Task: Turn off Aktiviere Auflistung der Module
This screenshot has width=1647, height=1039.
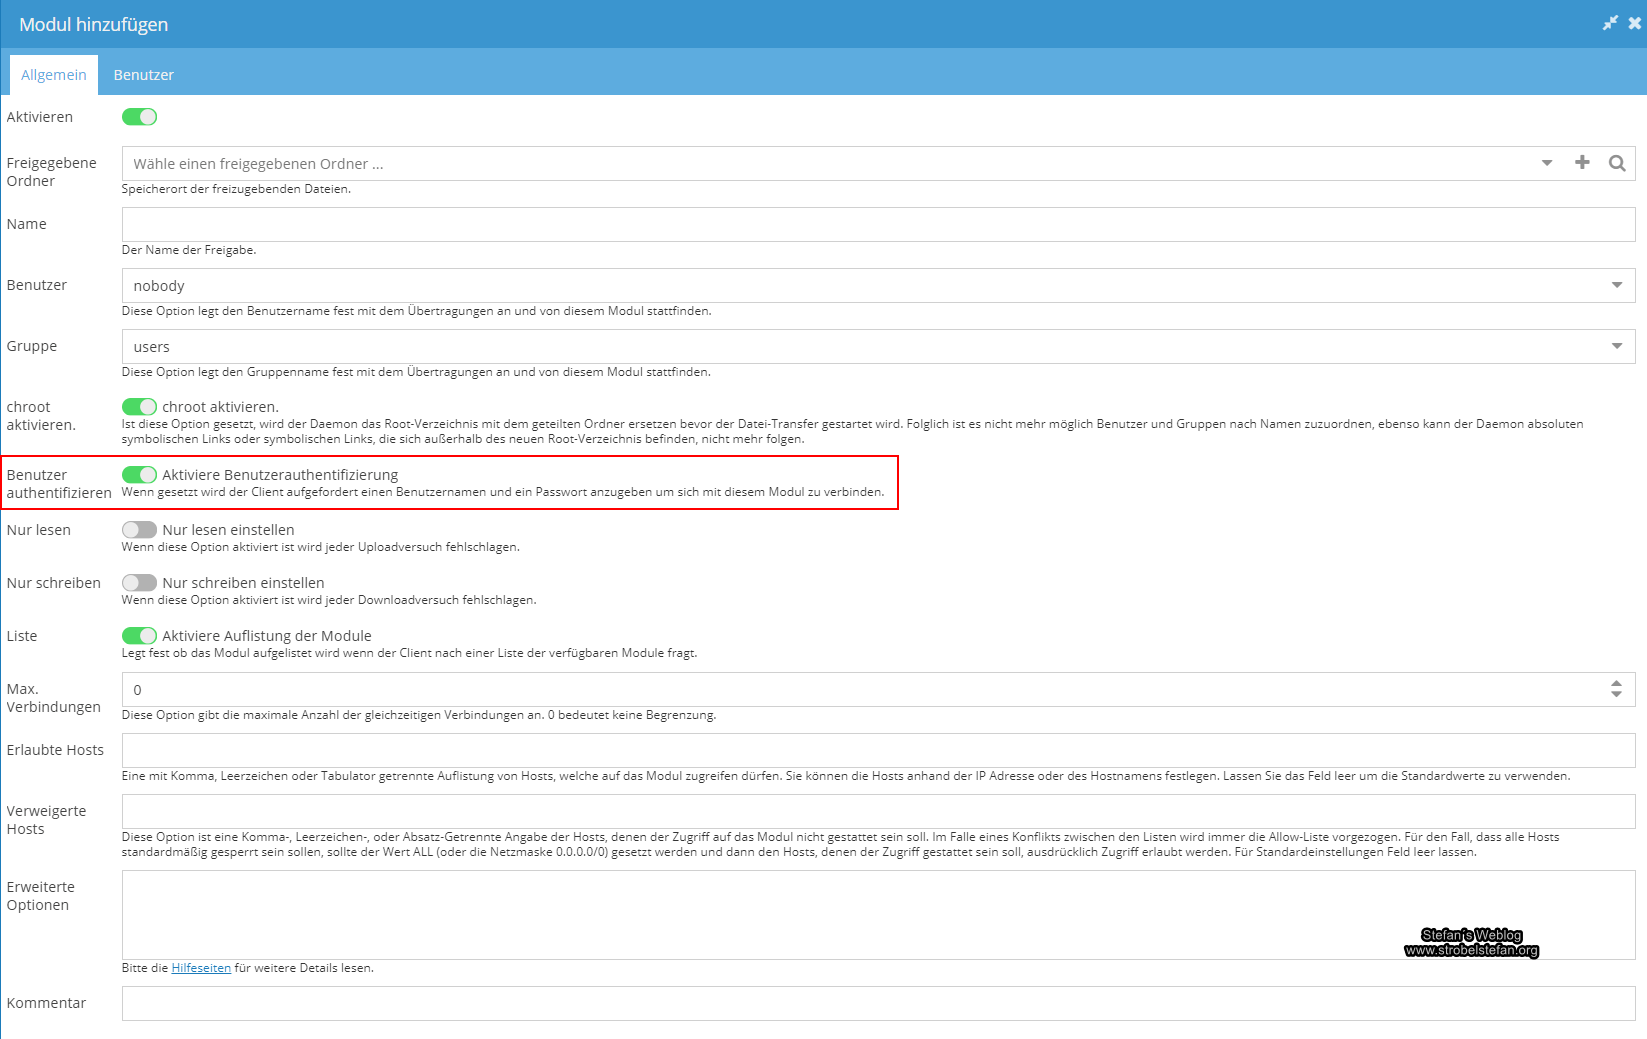Action: click(139, 636)
